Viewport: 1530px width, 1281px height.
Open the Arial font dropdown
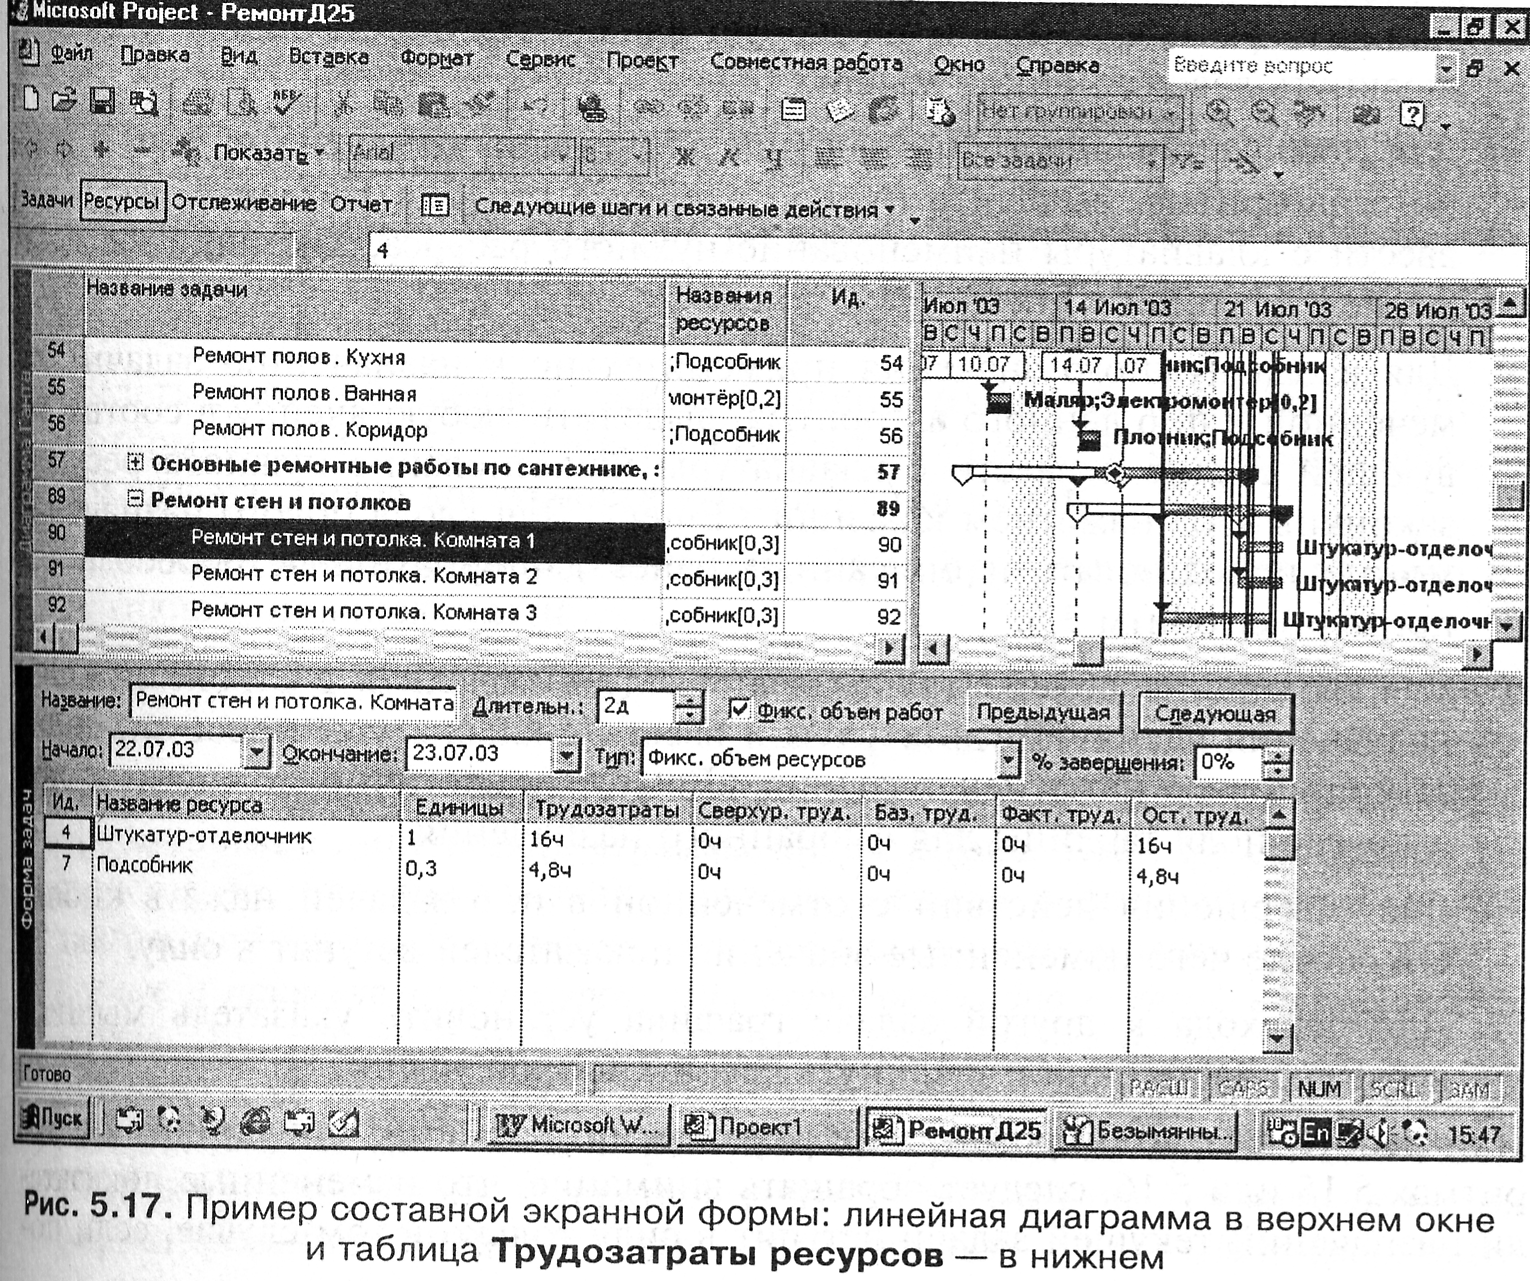point(564,156)
